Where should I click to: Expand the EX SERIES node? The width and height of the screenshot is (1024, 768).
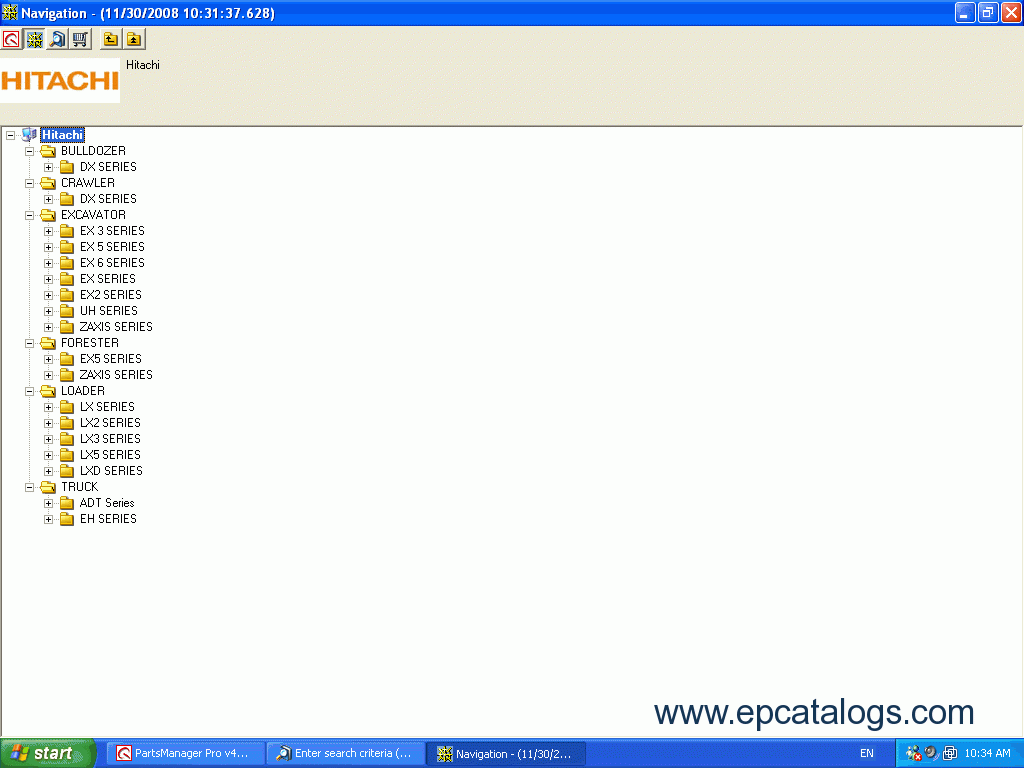48,280
